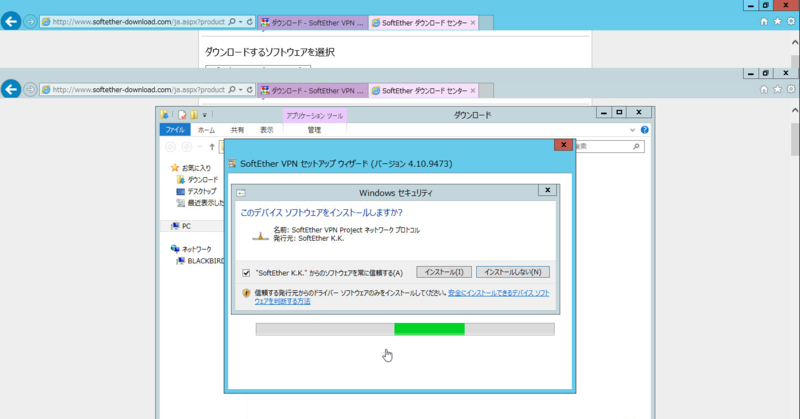
Task: Switch to SoftEther ダウンロード センター tab in lower IE
Action: (x=423, y=91)
